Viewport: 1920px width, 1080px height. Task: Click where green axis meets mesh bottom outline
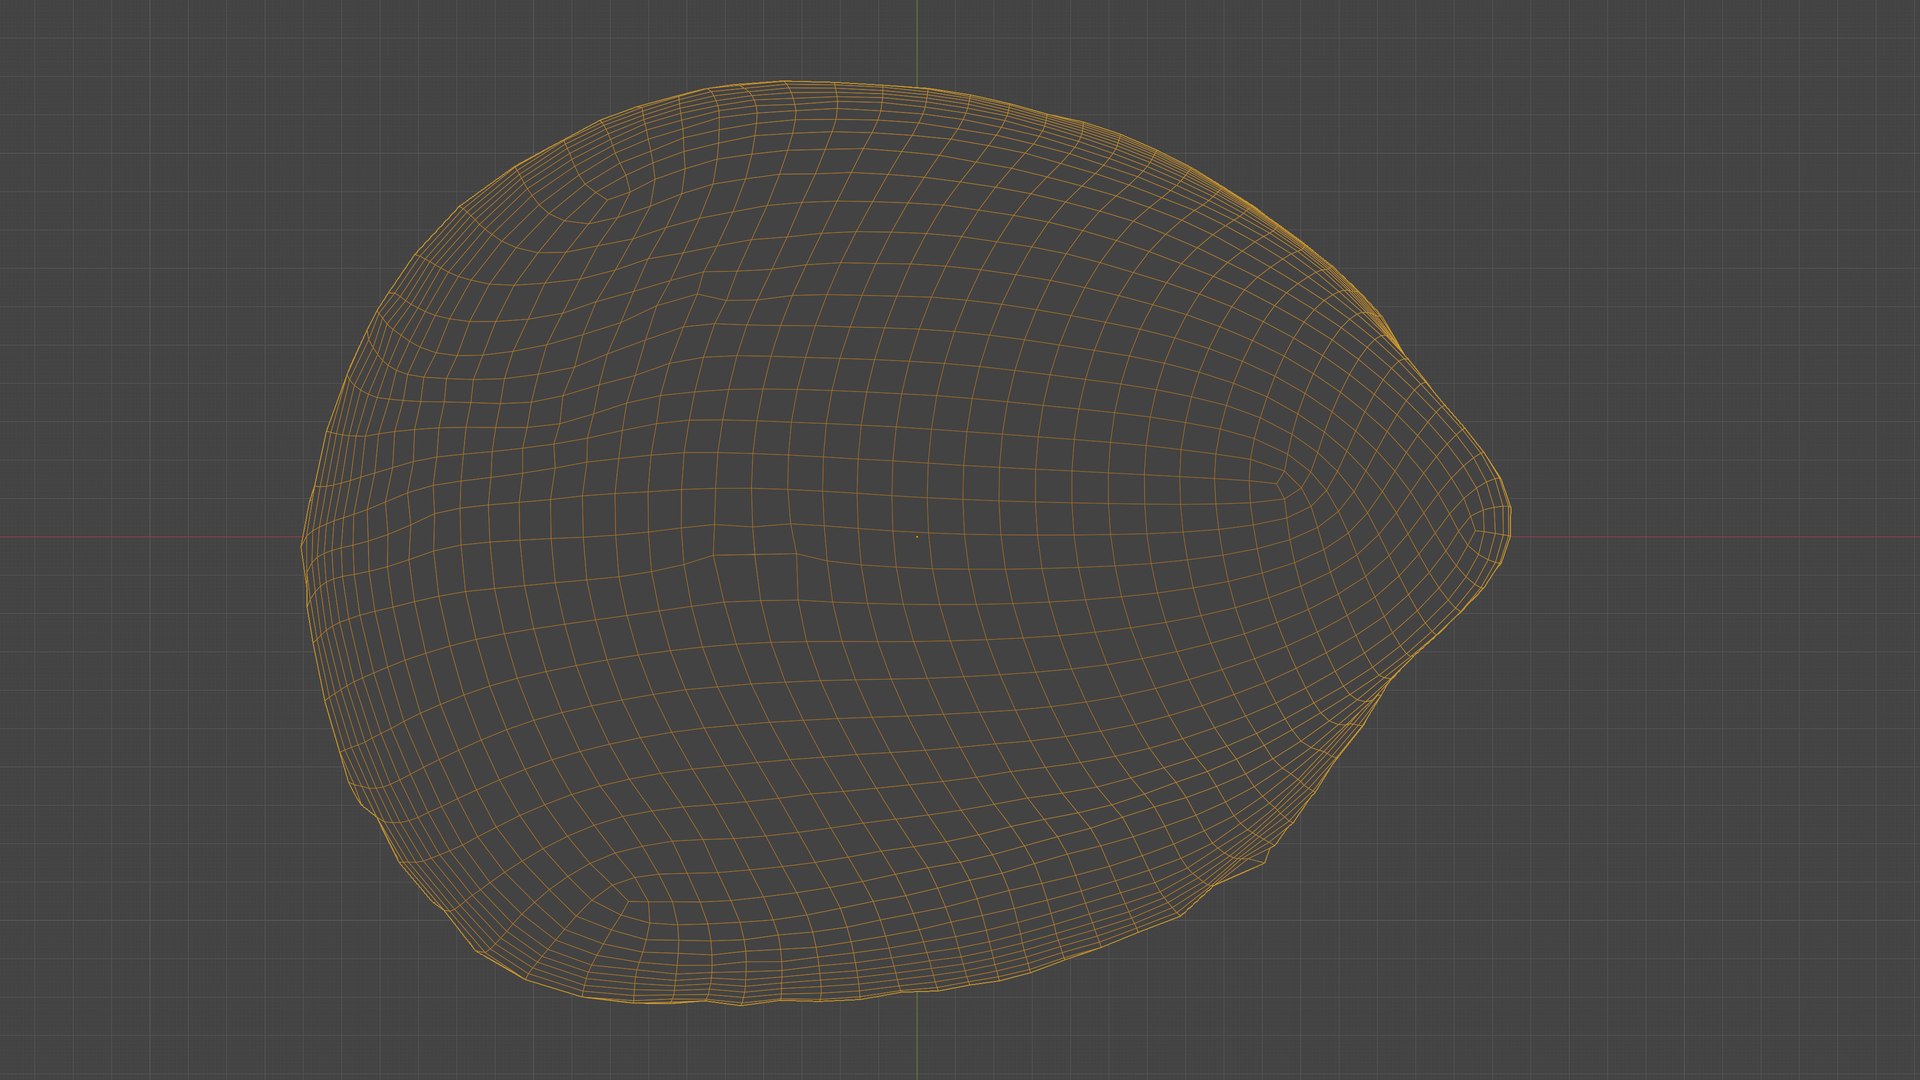917,992
